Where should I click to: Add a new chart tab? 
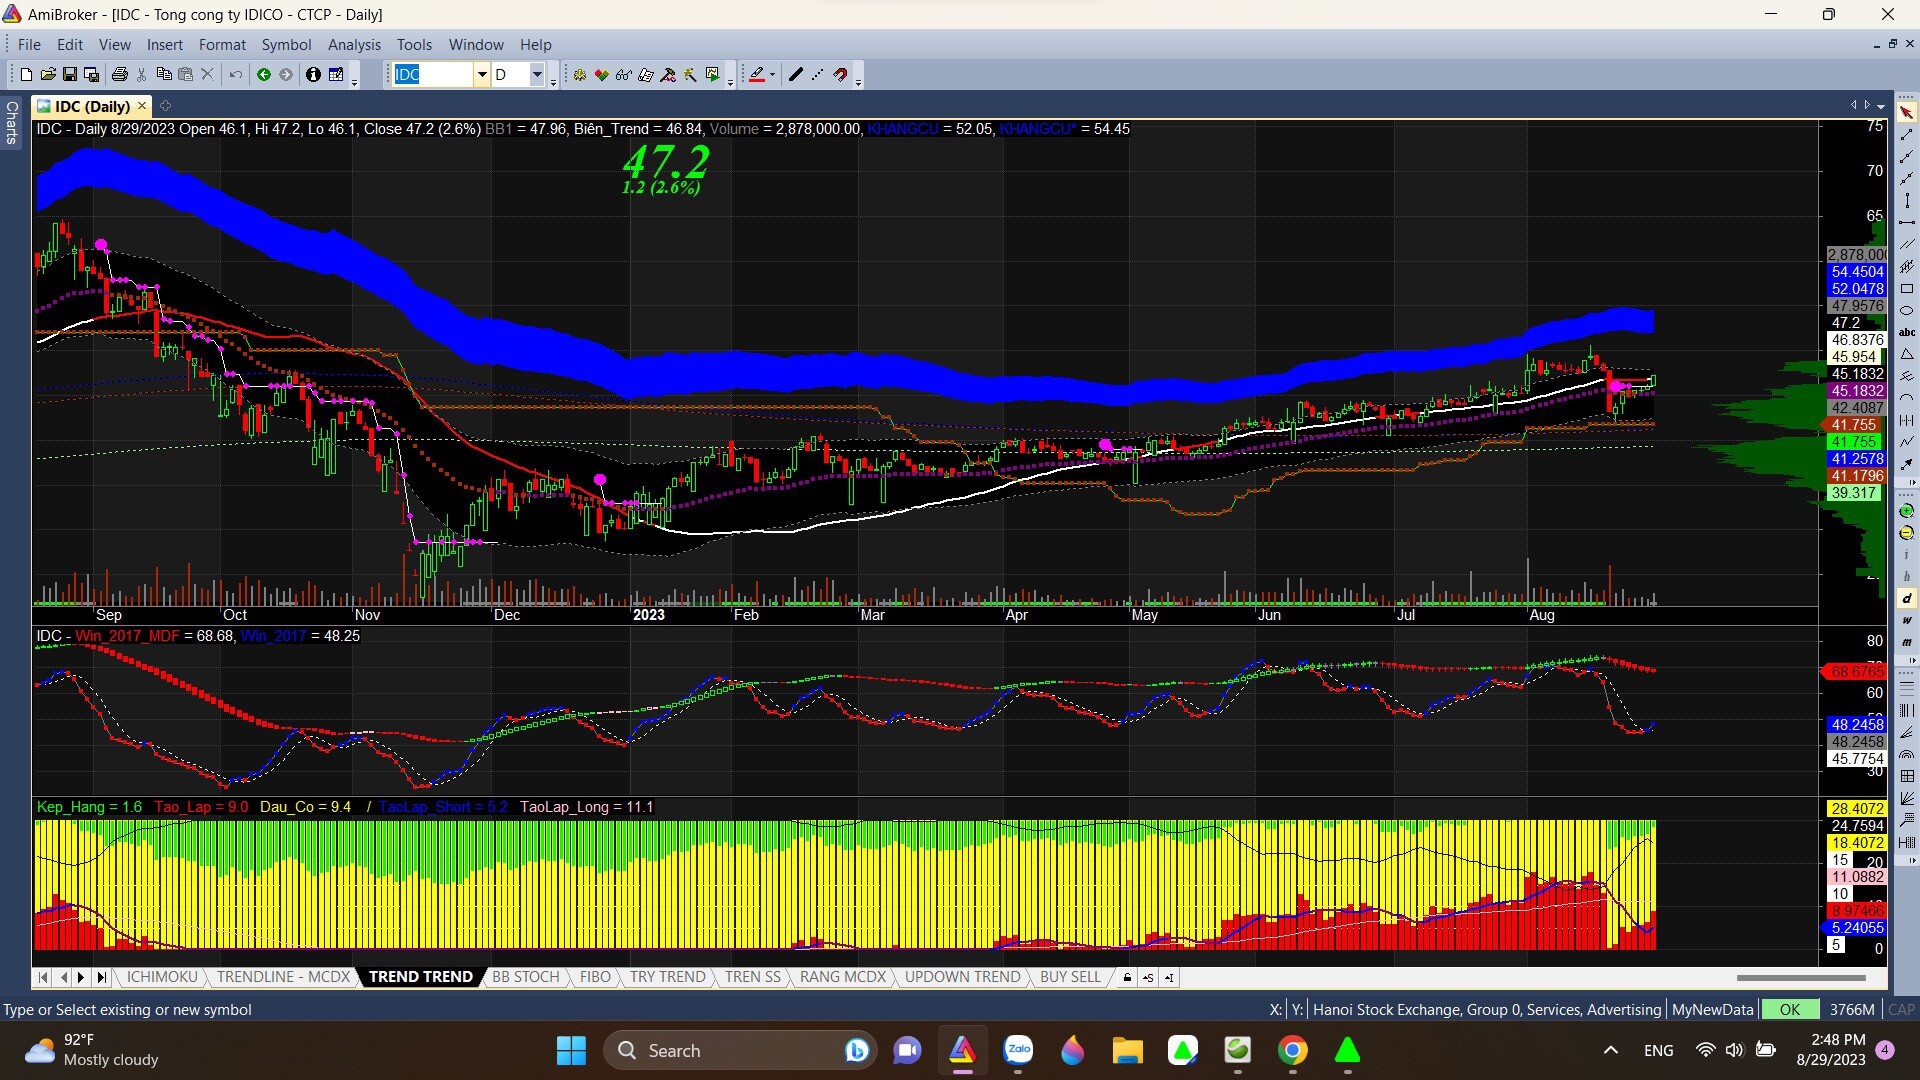pyautogui.click(x=166, y=105)
